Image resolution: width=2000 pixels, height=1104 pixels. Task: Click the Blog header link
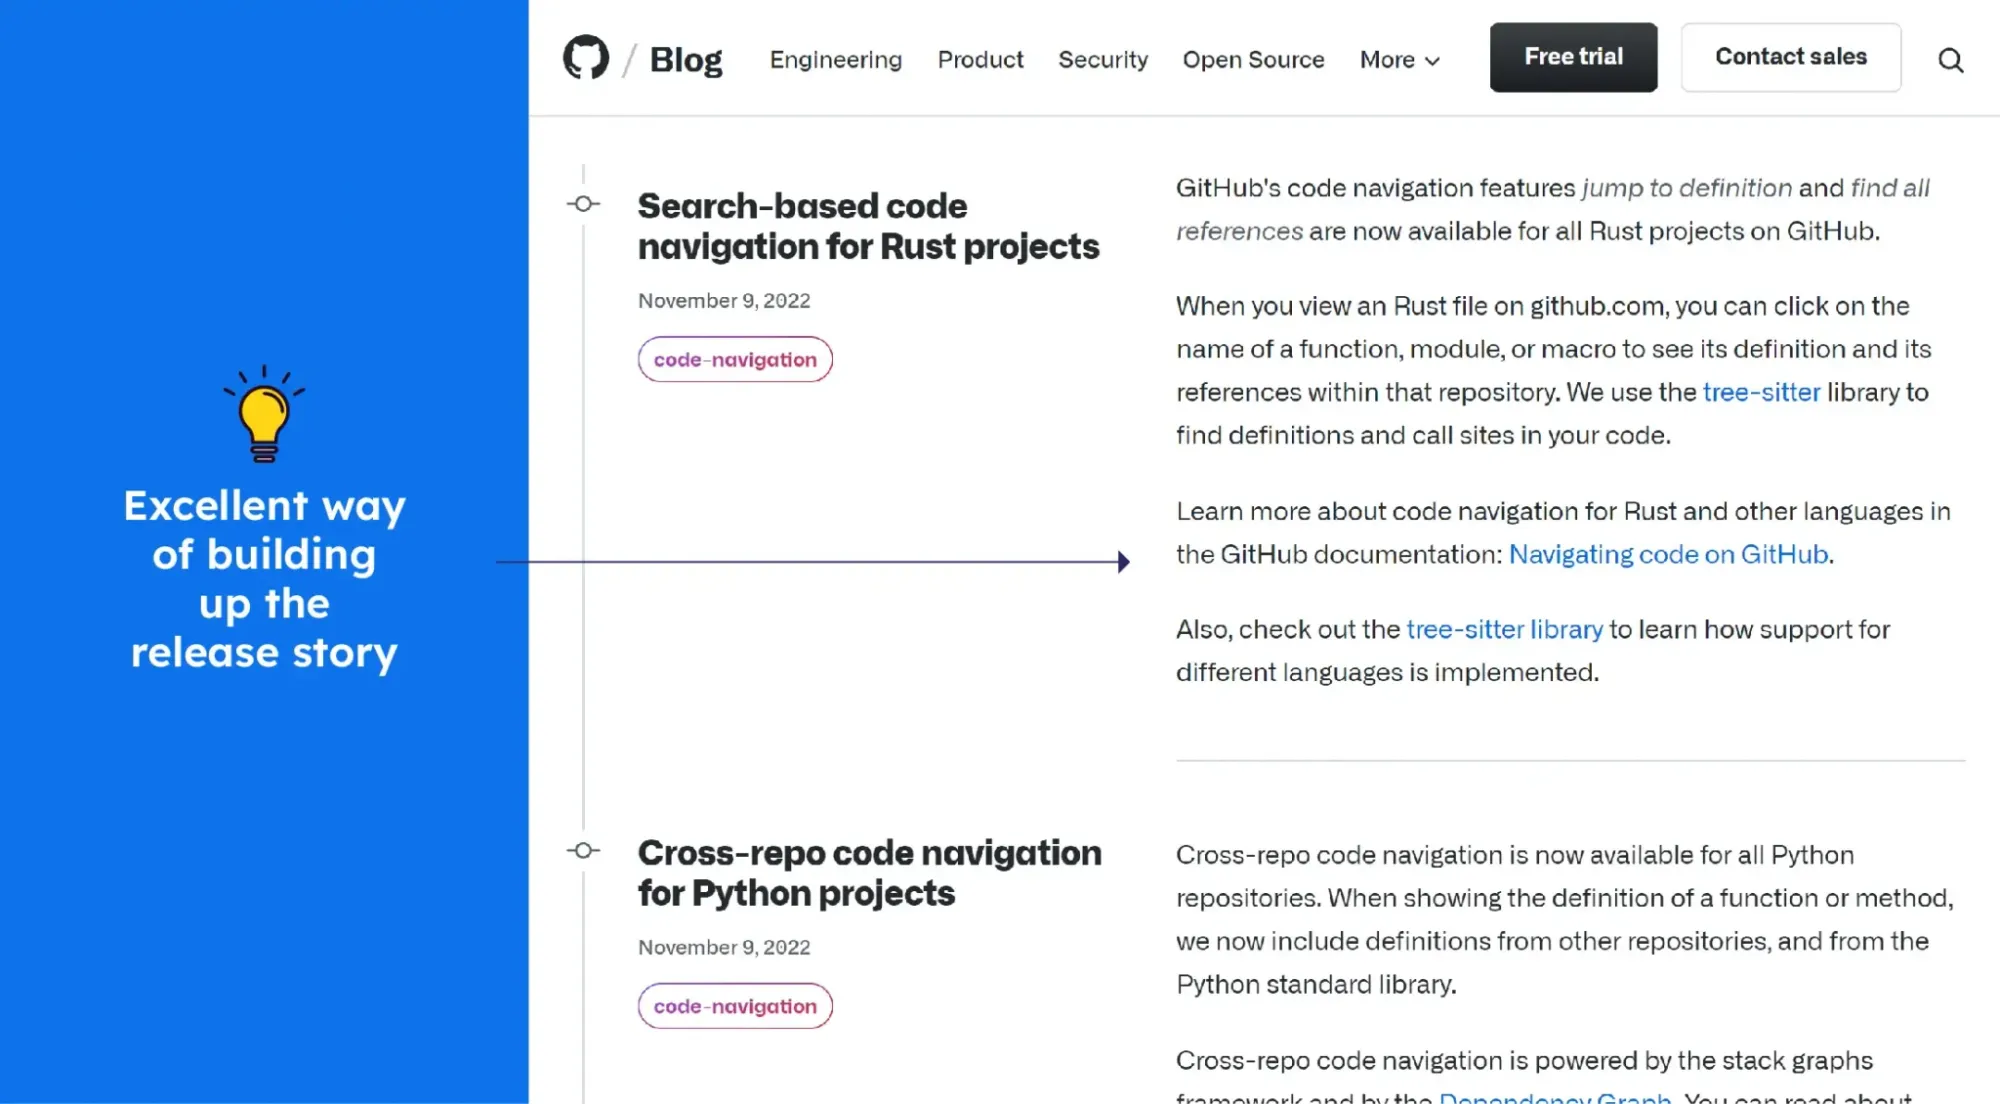686,60
